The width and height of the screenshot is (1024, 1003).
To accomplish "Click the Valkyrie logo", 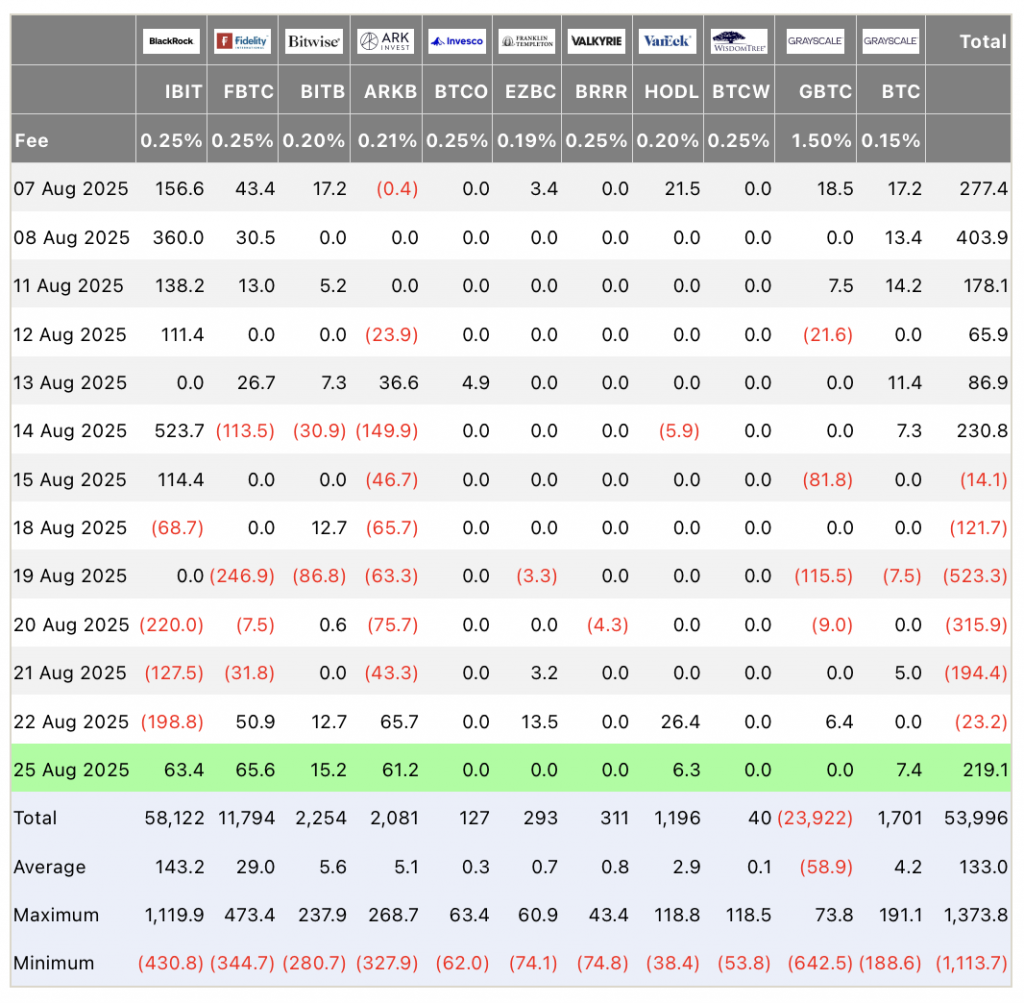I will click(x=597, y=41).
